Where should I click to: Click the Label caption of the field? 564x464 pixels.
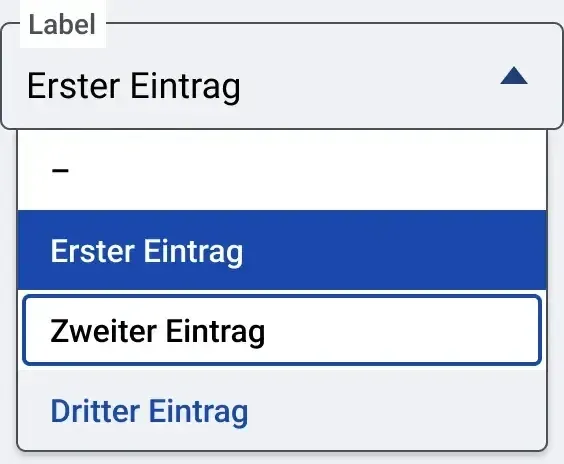[x=62, y=25]
